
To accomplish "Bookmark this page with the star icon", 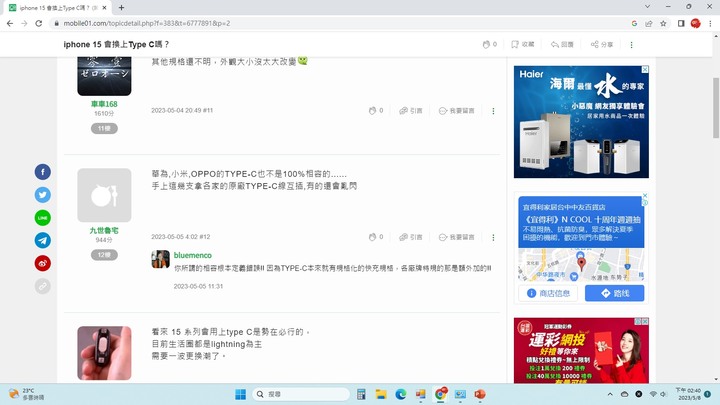I will click(663, 23).
